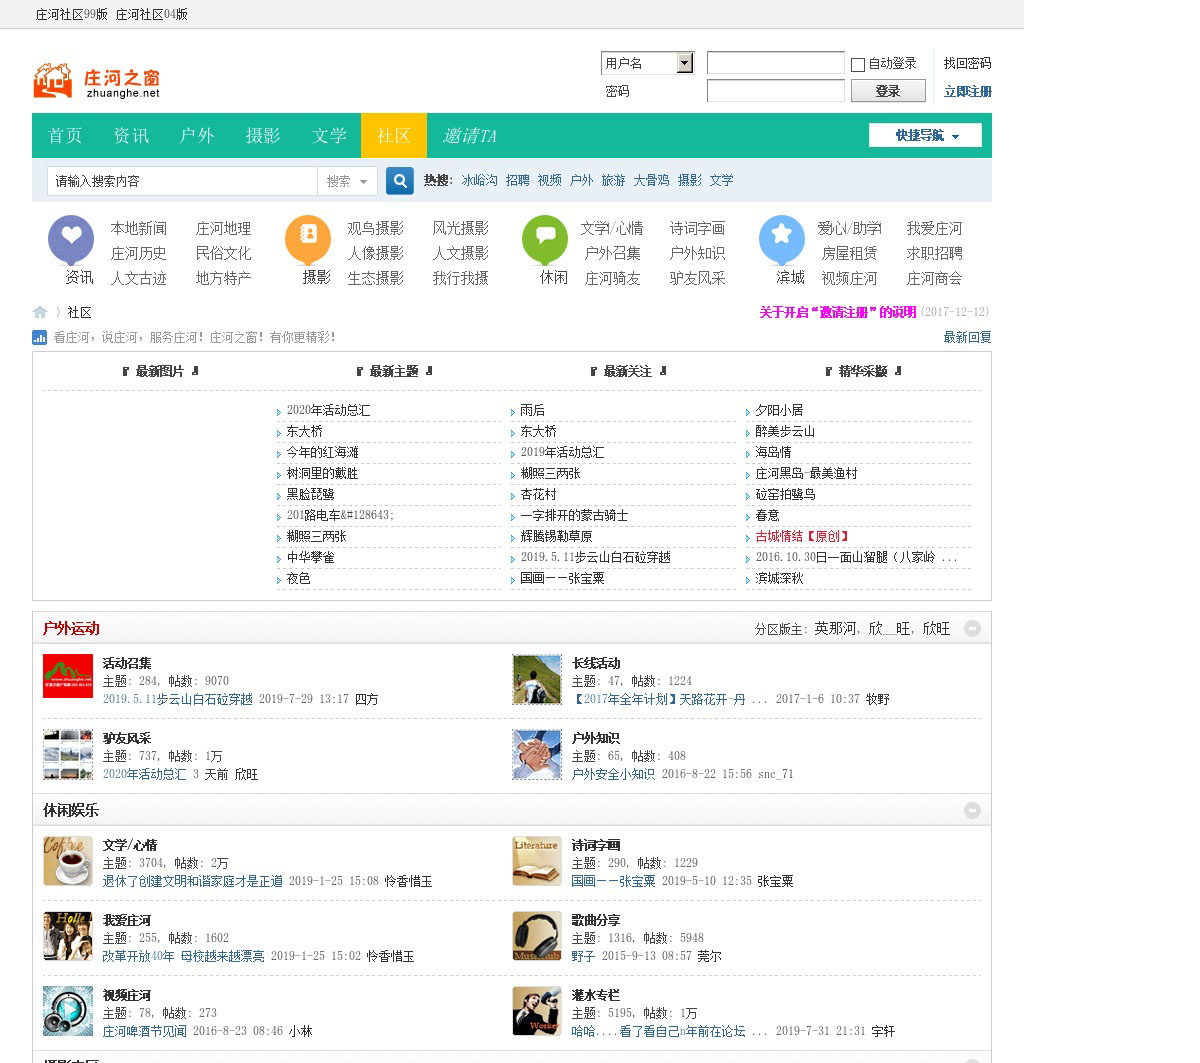Focus the 请输入搜索内容 search field
The width and height of the screenshot is (1200, 1063).
click(182, 181)
